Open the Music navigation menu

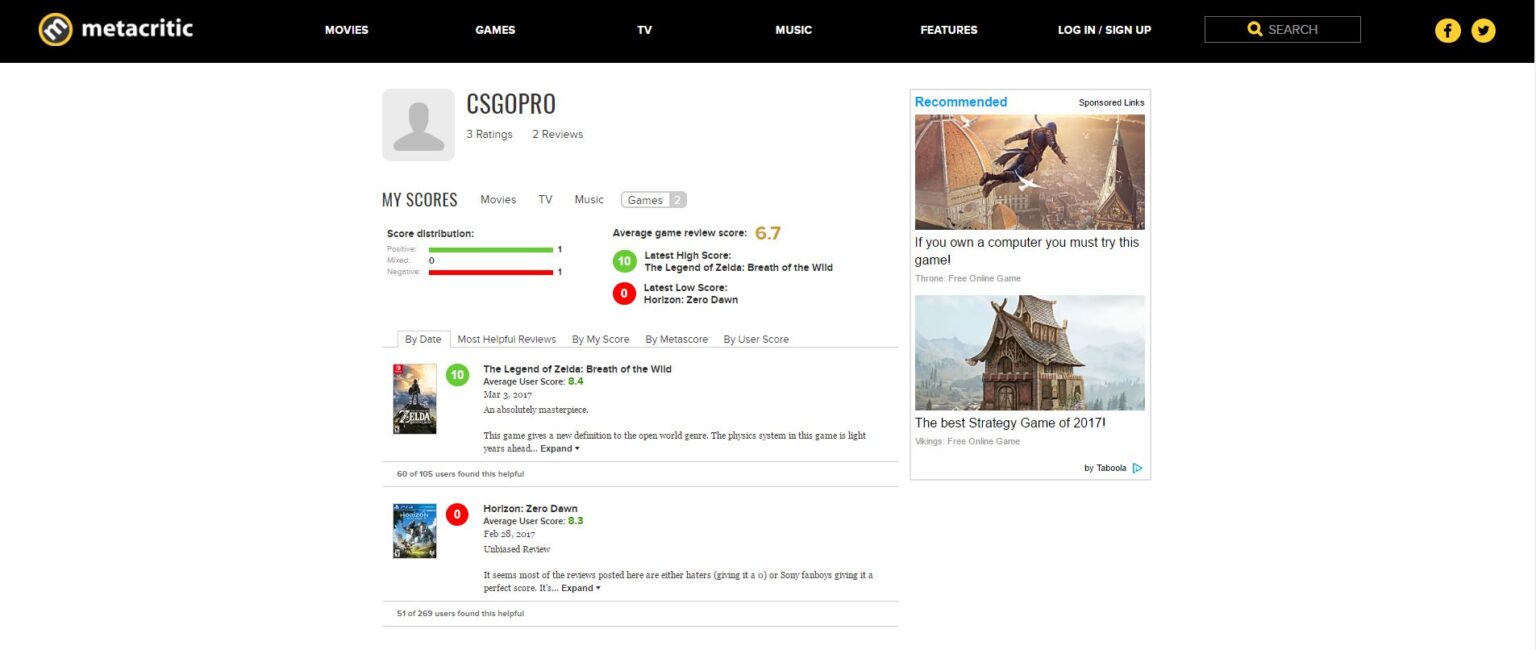[793, 30]
